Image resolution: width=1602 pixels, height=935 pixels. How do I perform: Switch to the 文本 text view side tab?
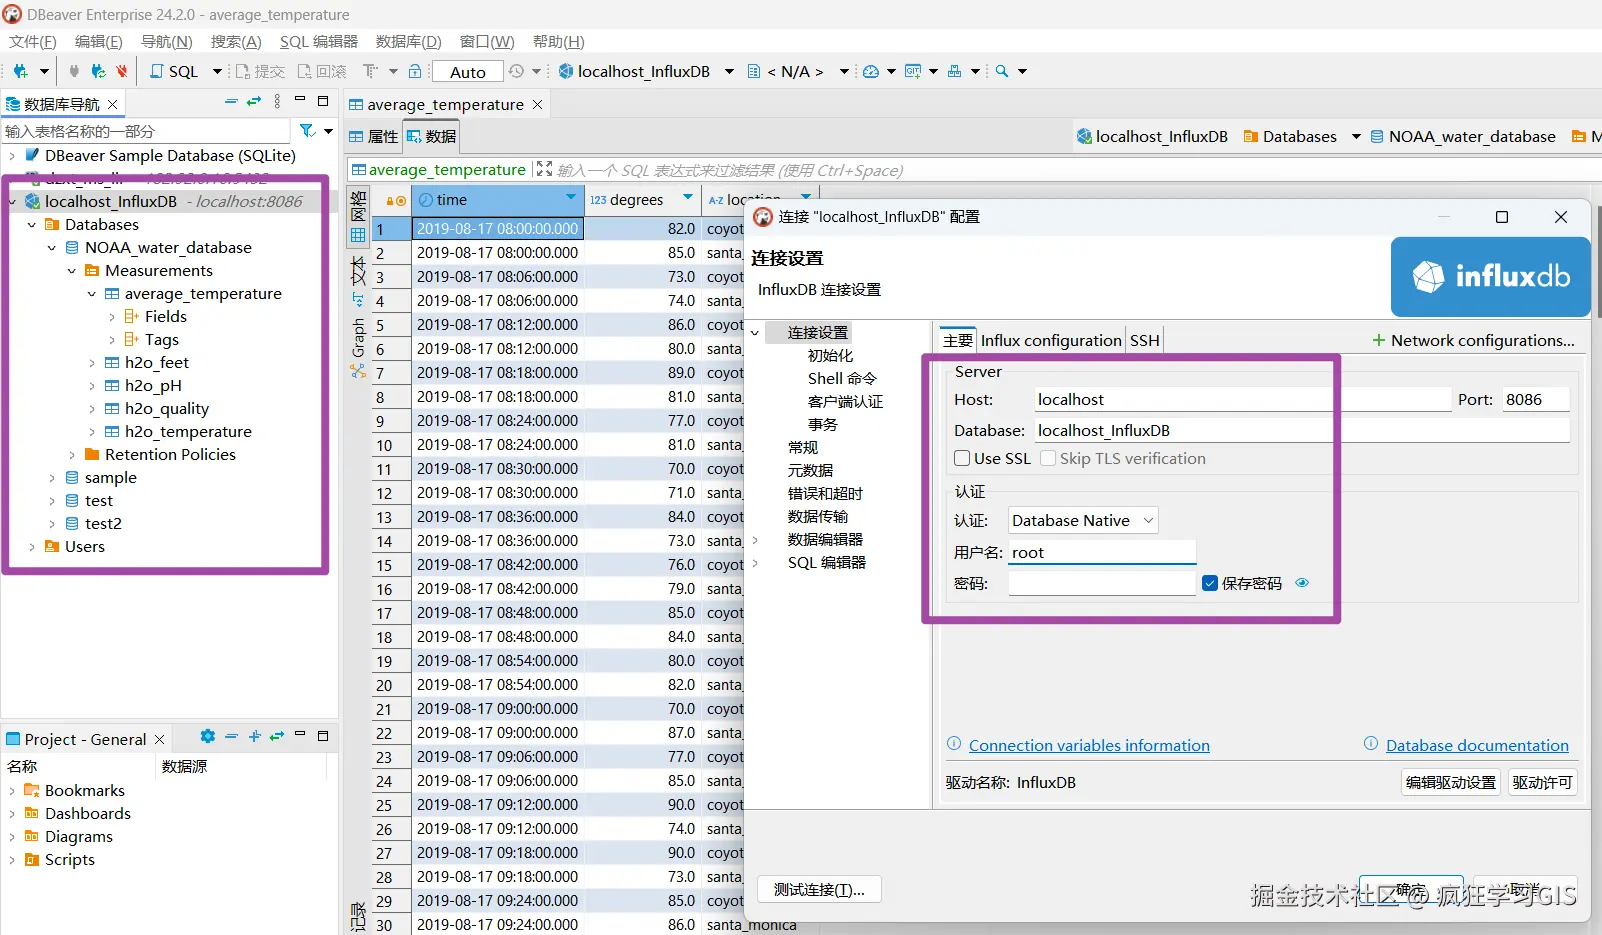358,282
